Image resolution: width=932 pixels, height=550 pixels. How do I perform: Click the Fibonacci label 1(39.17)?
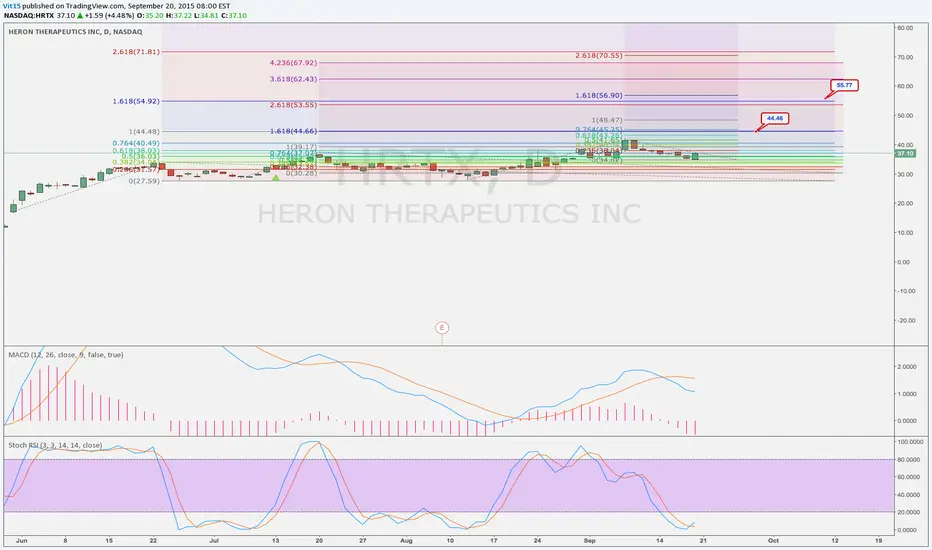[x=301, y=147]
